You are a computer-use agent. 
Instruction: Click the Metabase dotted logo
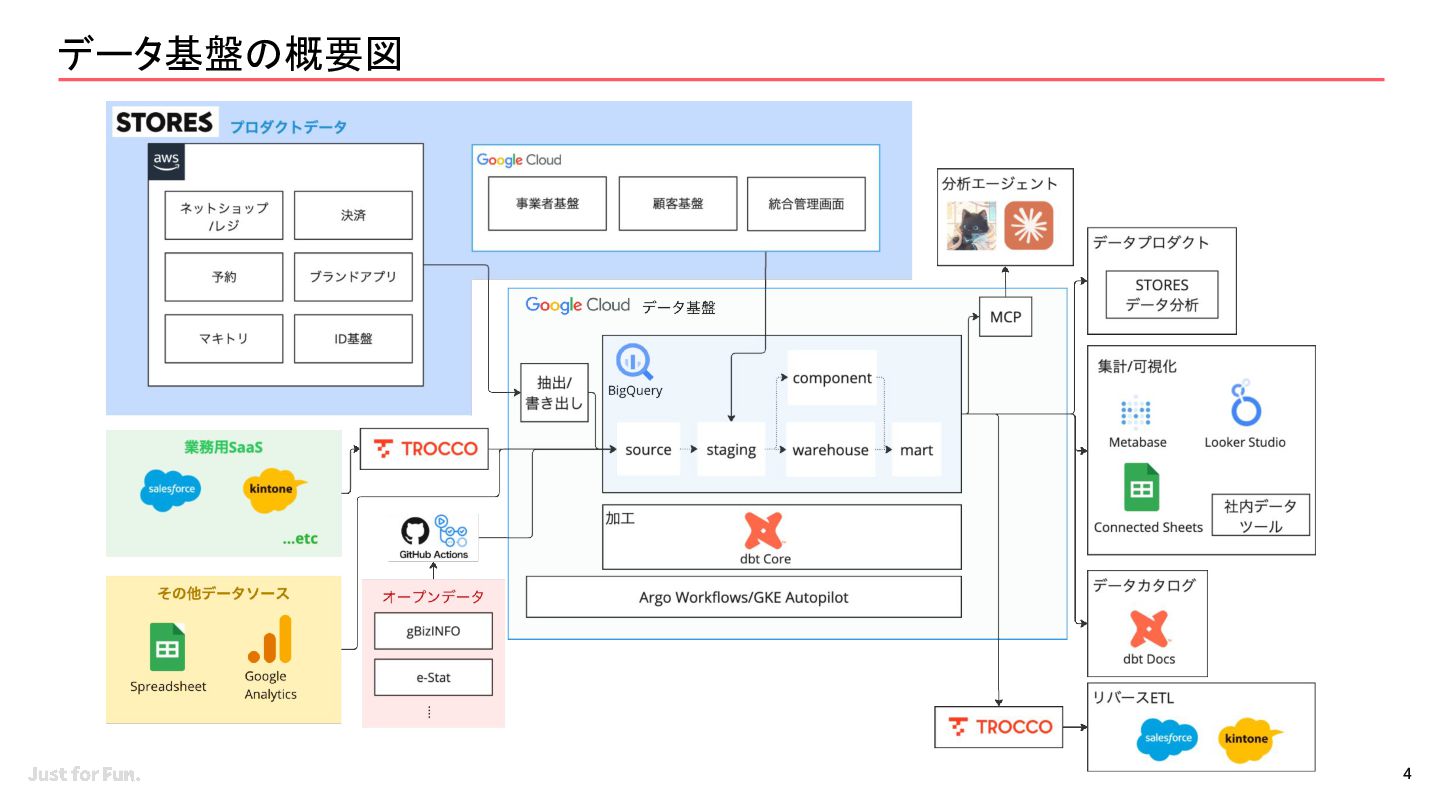(x=1136, y=413)
